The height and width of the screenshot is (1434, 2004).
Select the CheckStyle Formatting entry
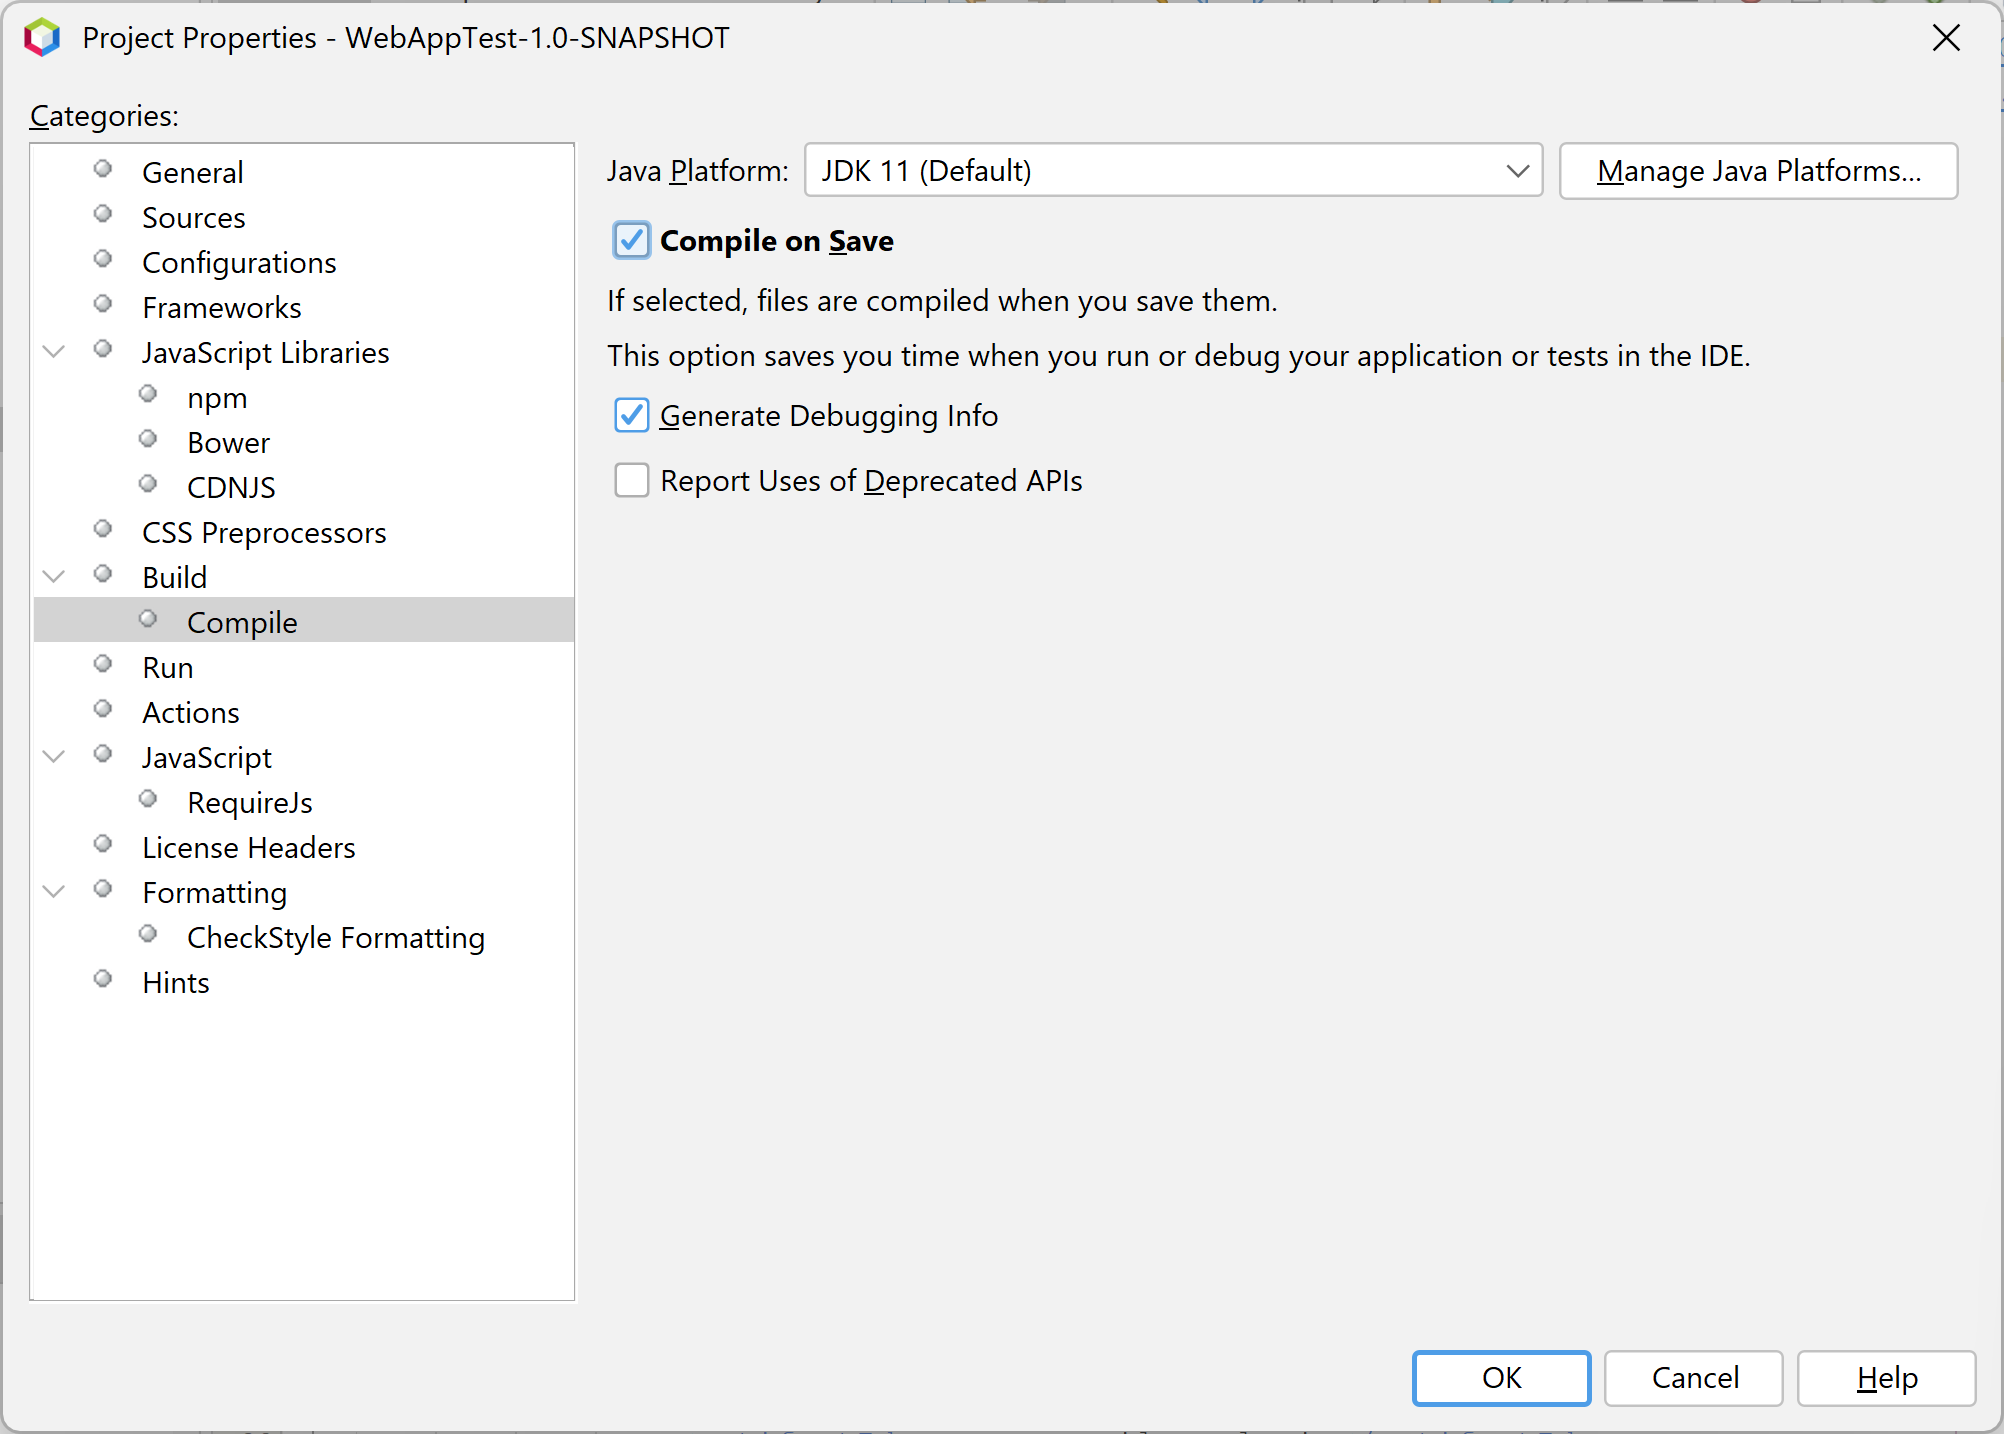pos(335,937)
